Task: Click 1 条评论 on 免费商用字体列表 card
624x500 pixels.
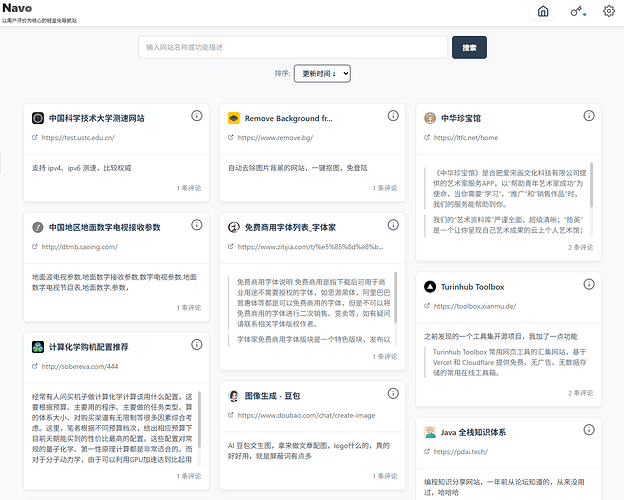Action: tap(385, 357)
